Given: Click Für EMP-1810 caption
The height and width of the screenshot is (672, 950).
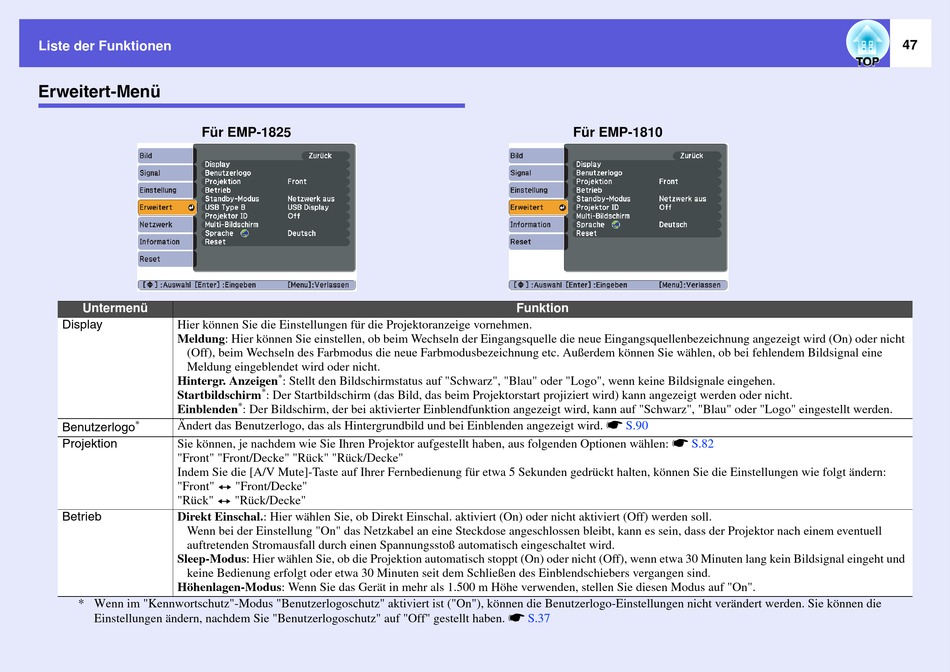Looking at the screenshot, I should click(x=617, y=132).
